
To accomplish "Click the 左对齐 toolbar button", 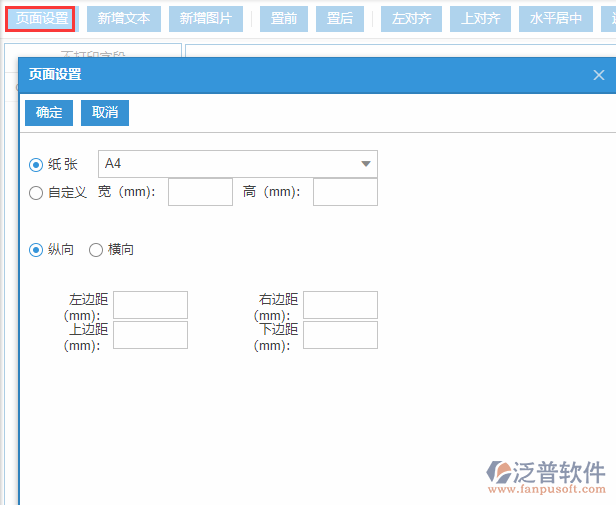I will [411, 18].
